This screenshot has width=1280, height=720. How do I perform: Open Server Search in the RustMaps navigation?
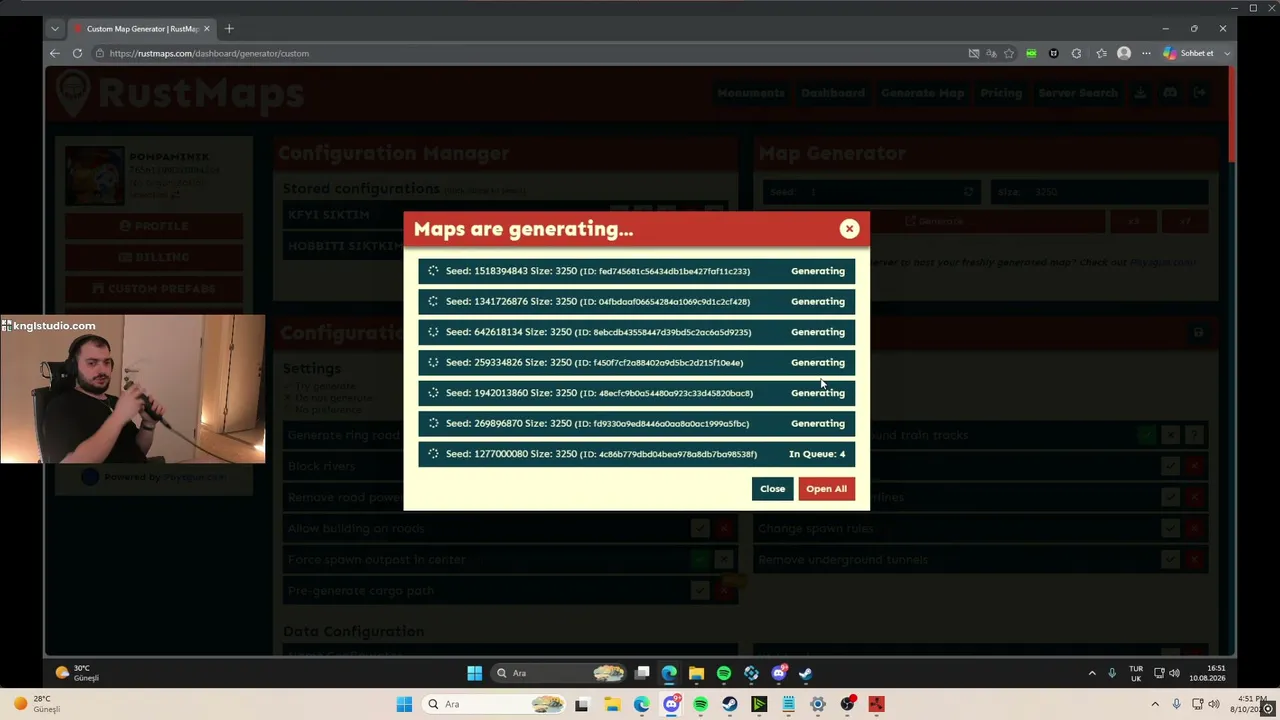tap(1078, 93)
